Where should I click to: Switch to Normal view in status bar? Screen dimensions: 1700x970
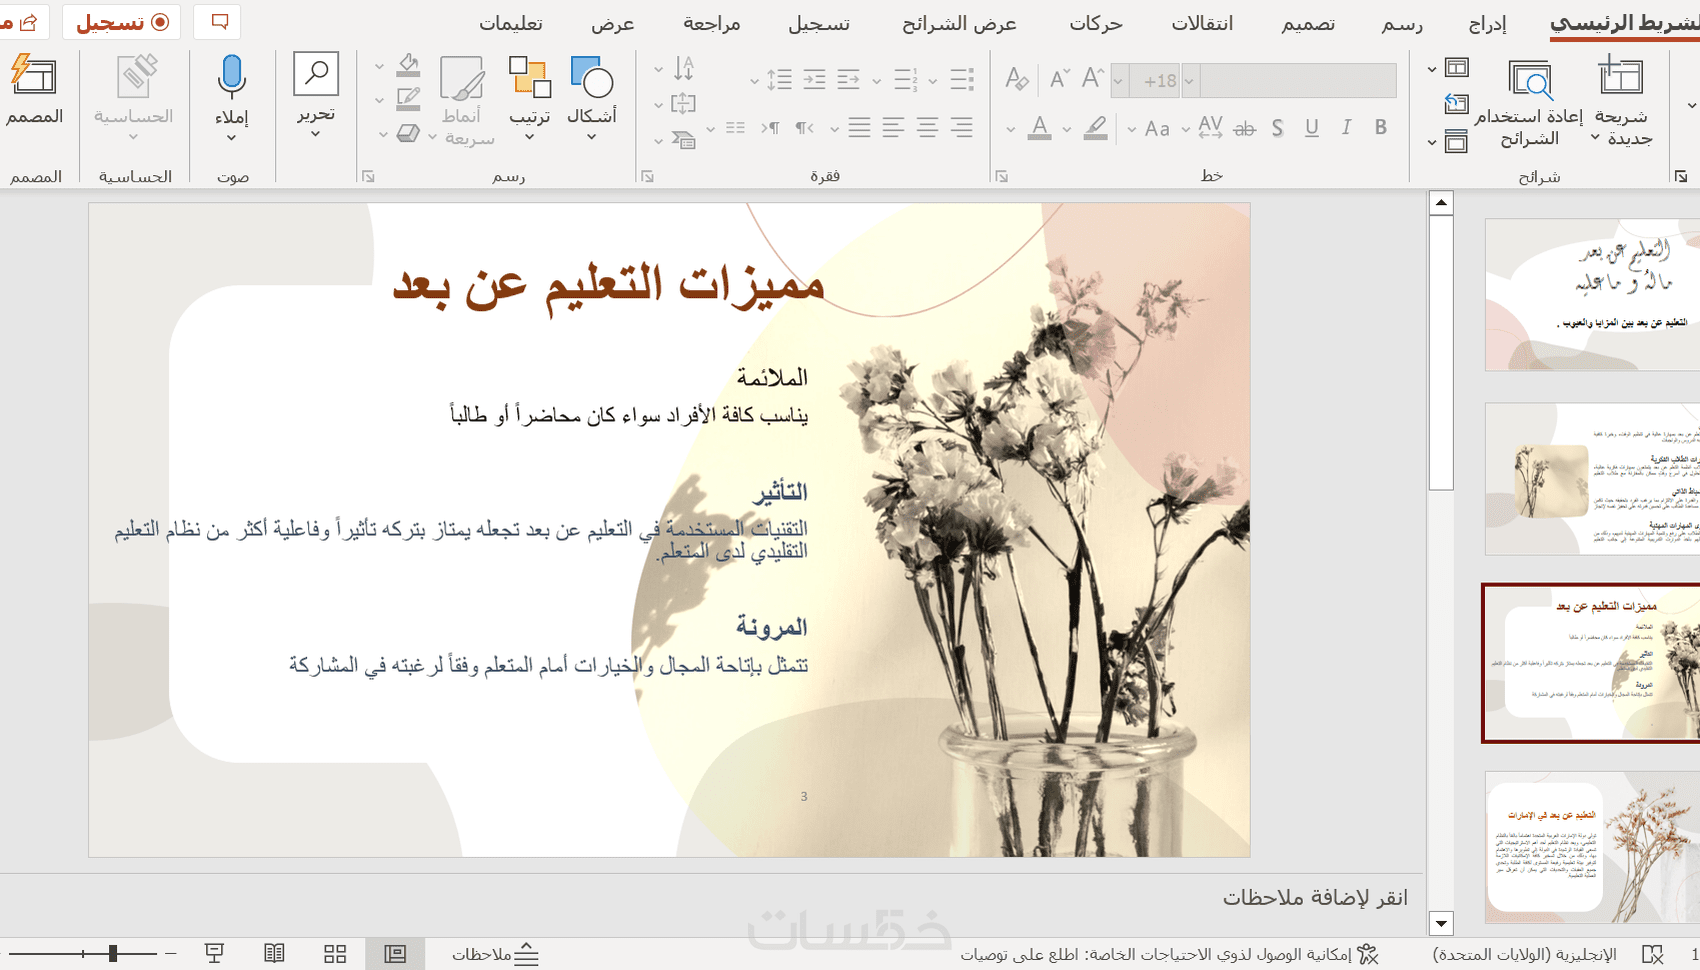396,954
